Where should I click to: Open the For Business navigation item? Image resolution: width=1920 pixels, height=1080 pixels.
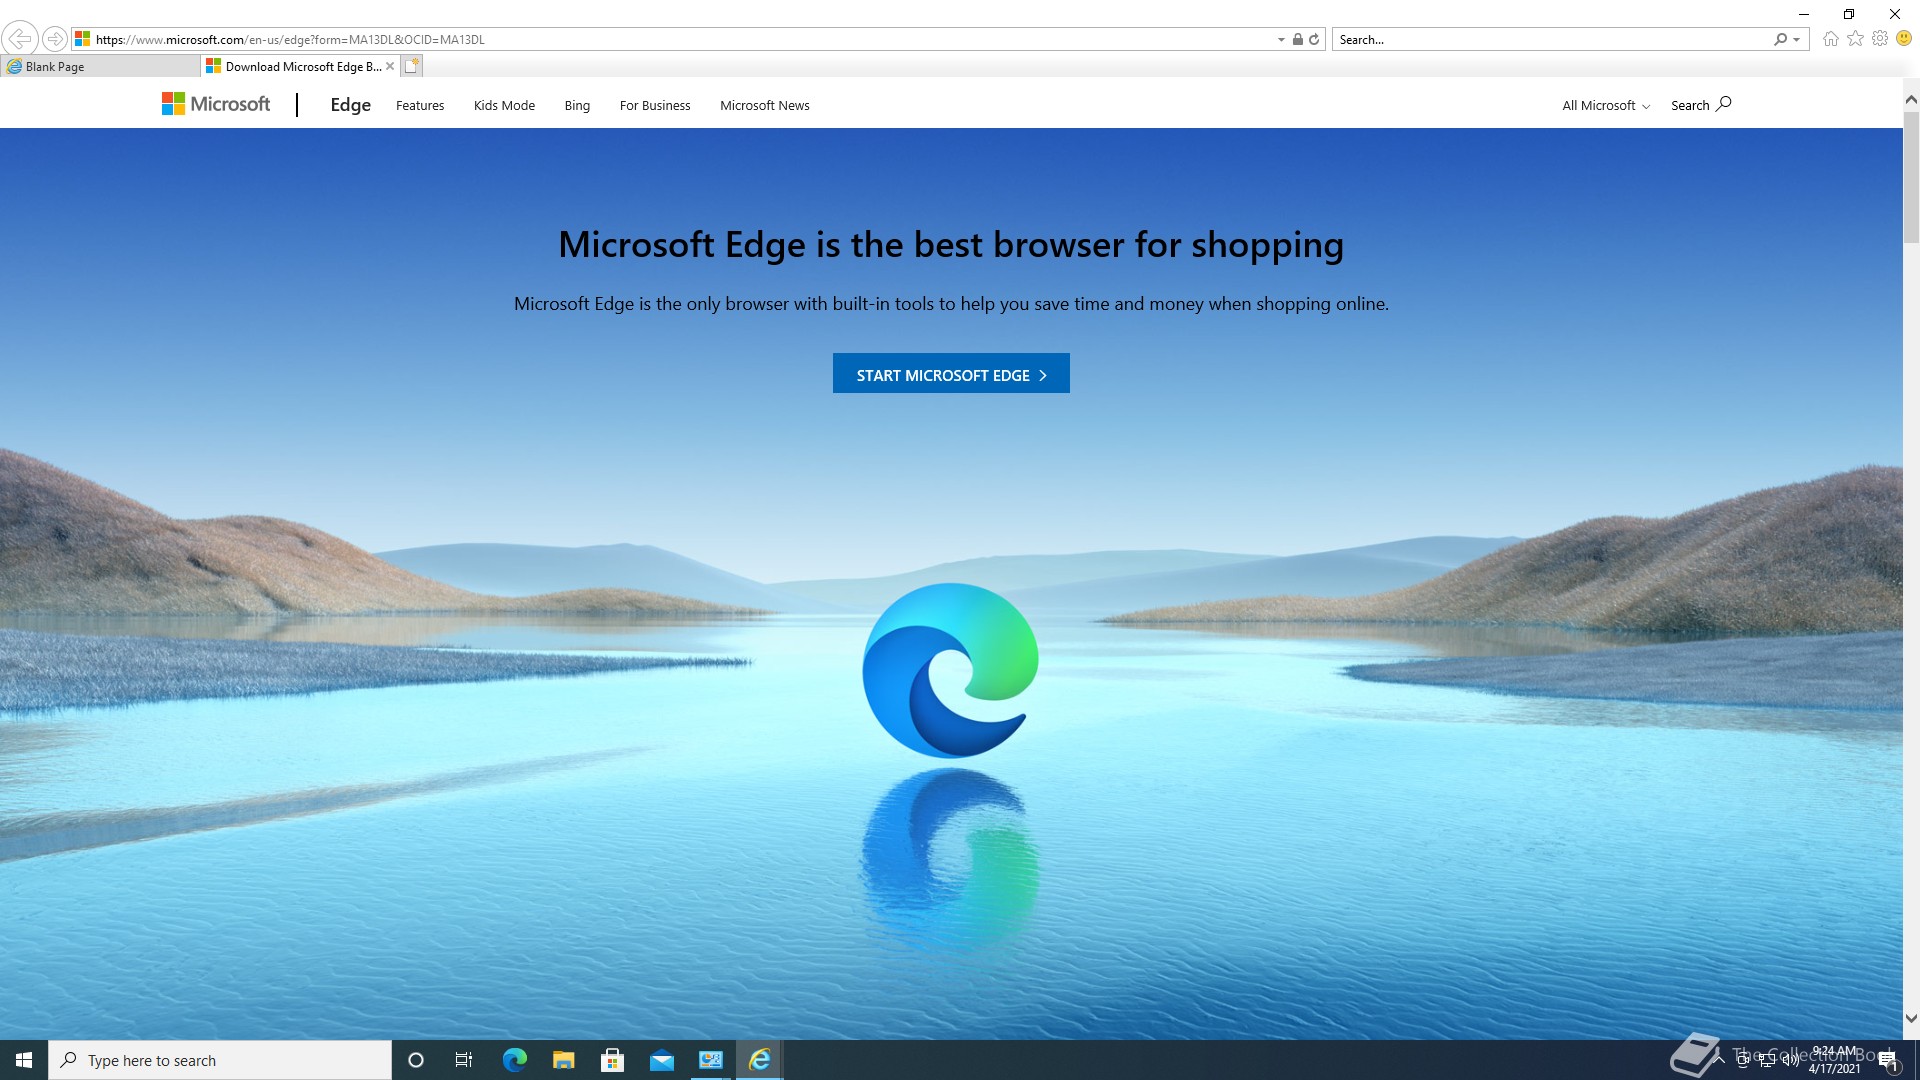click(x=655, y=105)
